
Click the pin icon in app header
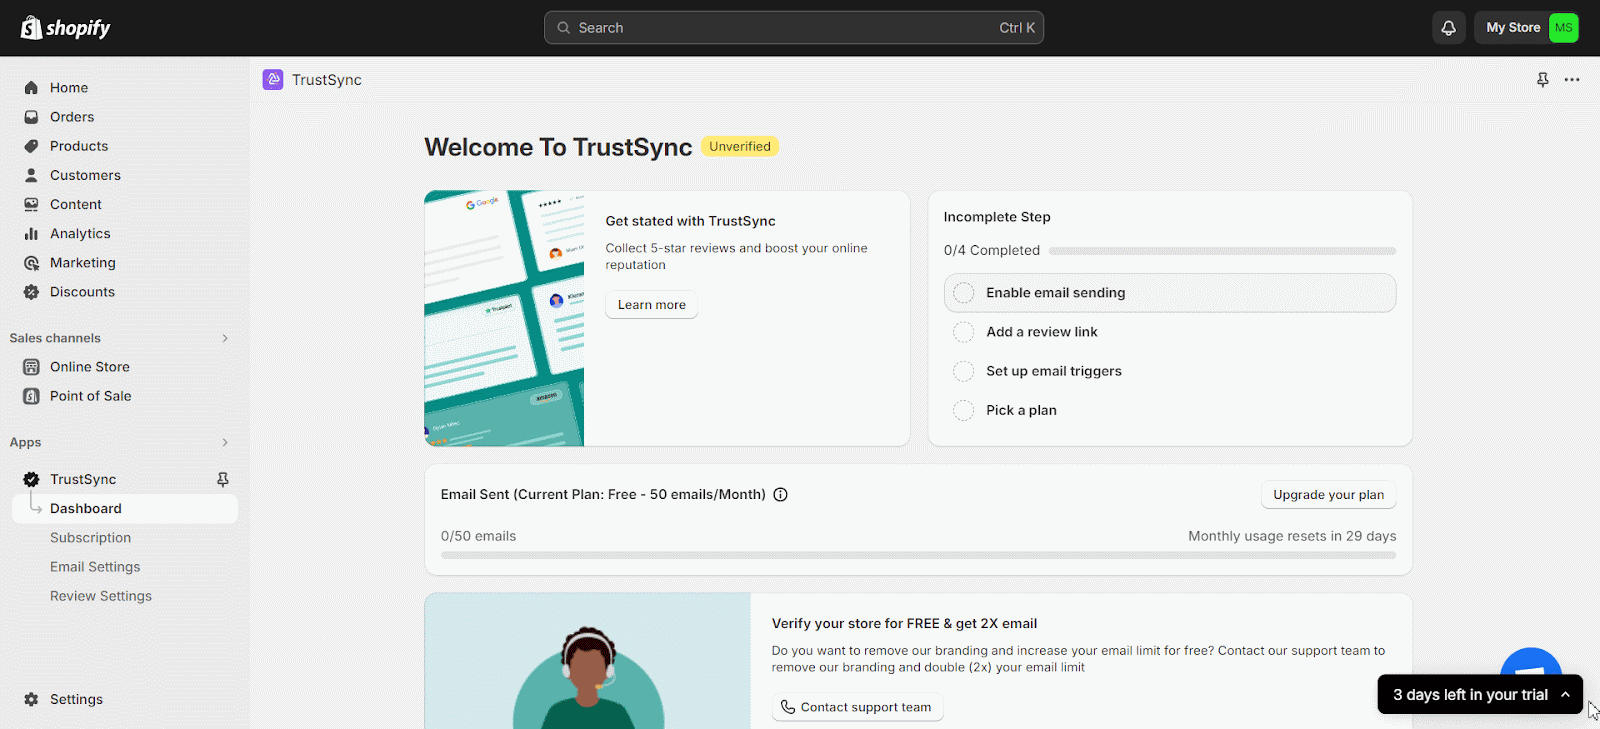[x=1543, y=80]
